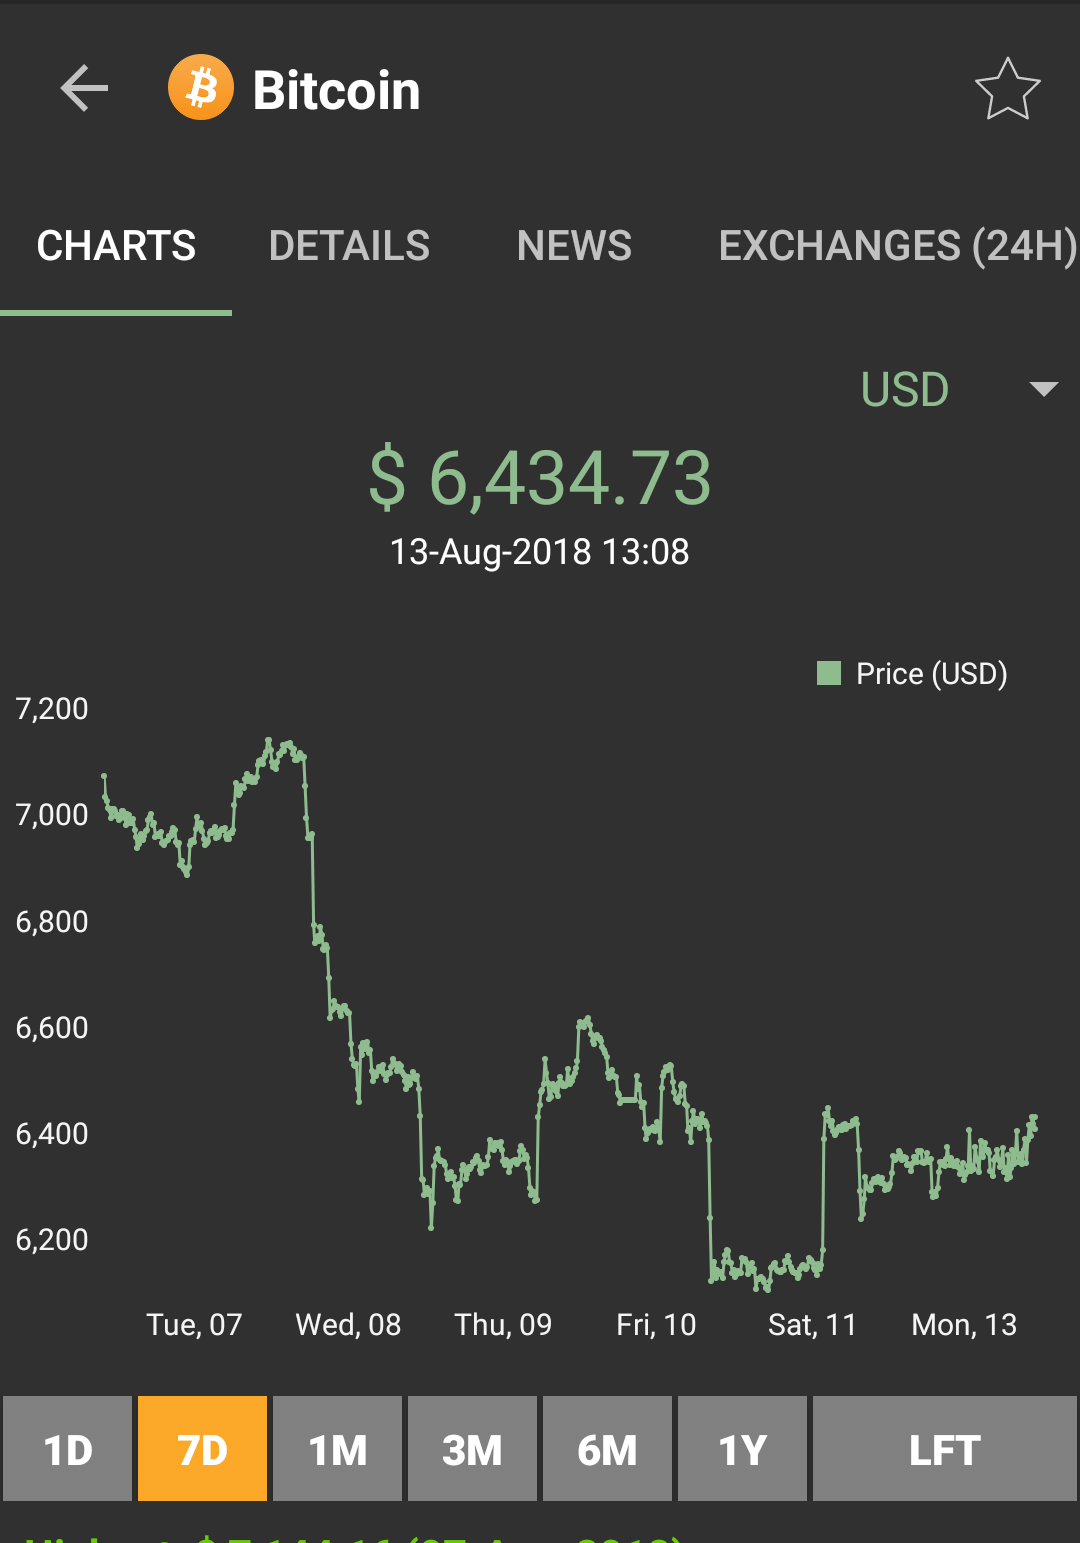Select the 7D chart range
This screenshot has width=1080, height=1543.
(x=202, y=1449)
